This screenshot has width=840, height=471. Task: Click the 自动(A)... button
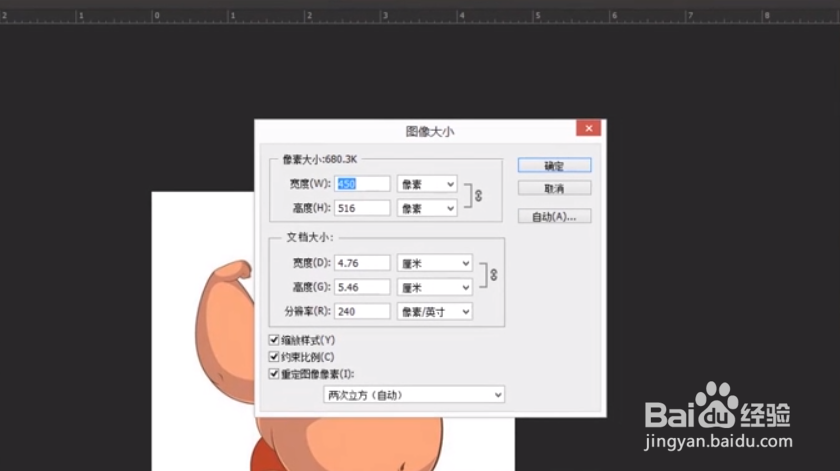pyautogui.click(x=554, y=216)
